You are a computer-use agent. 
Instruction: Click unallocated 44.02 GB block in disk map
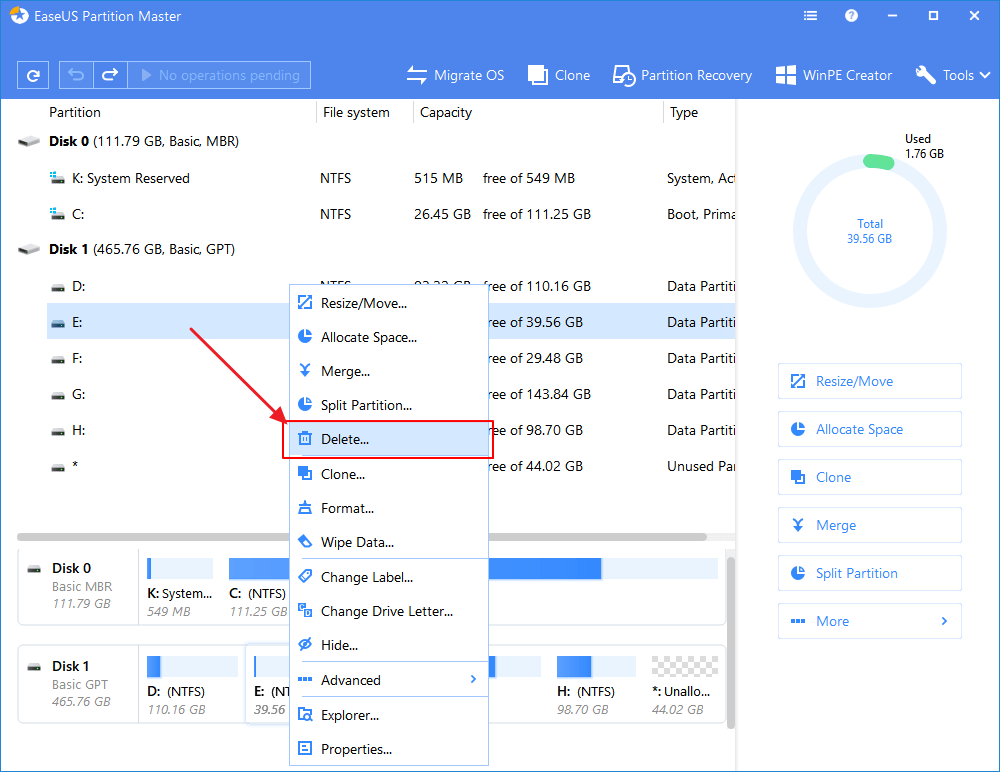point(684,686)
